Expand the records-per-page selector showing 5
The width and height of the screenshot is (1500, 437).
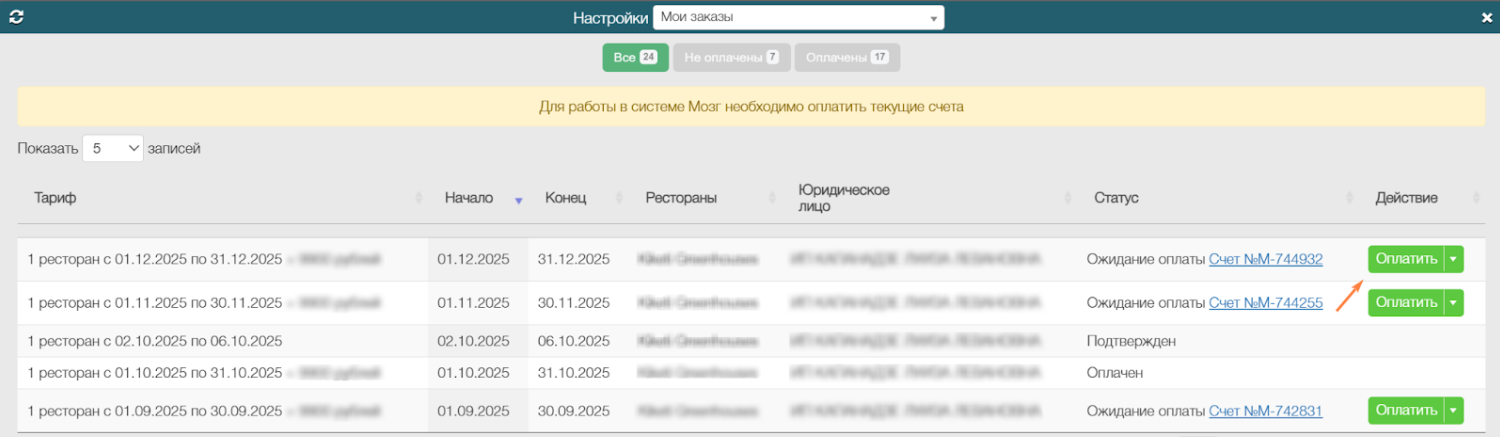pyautogui.click(x=113, y=148)
